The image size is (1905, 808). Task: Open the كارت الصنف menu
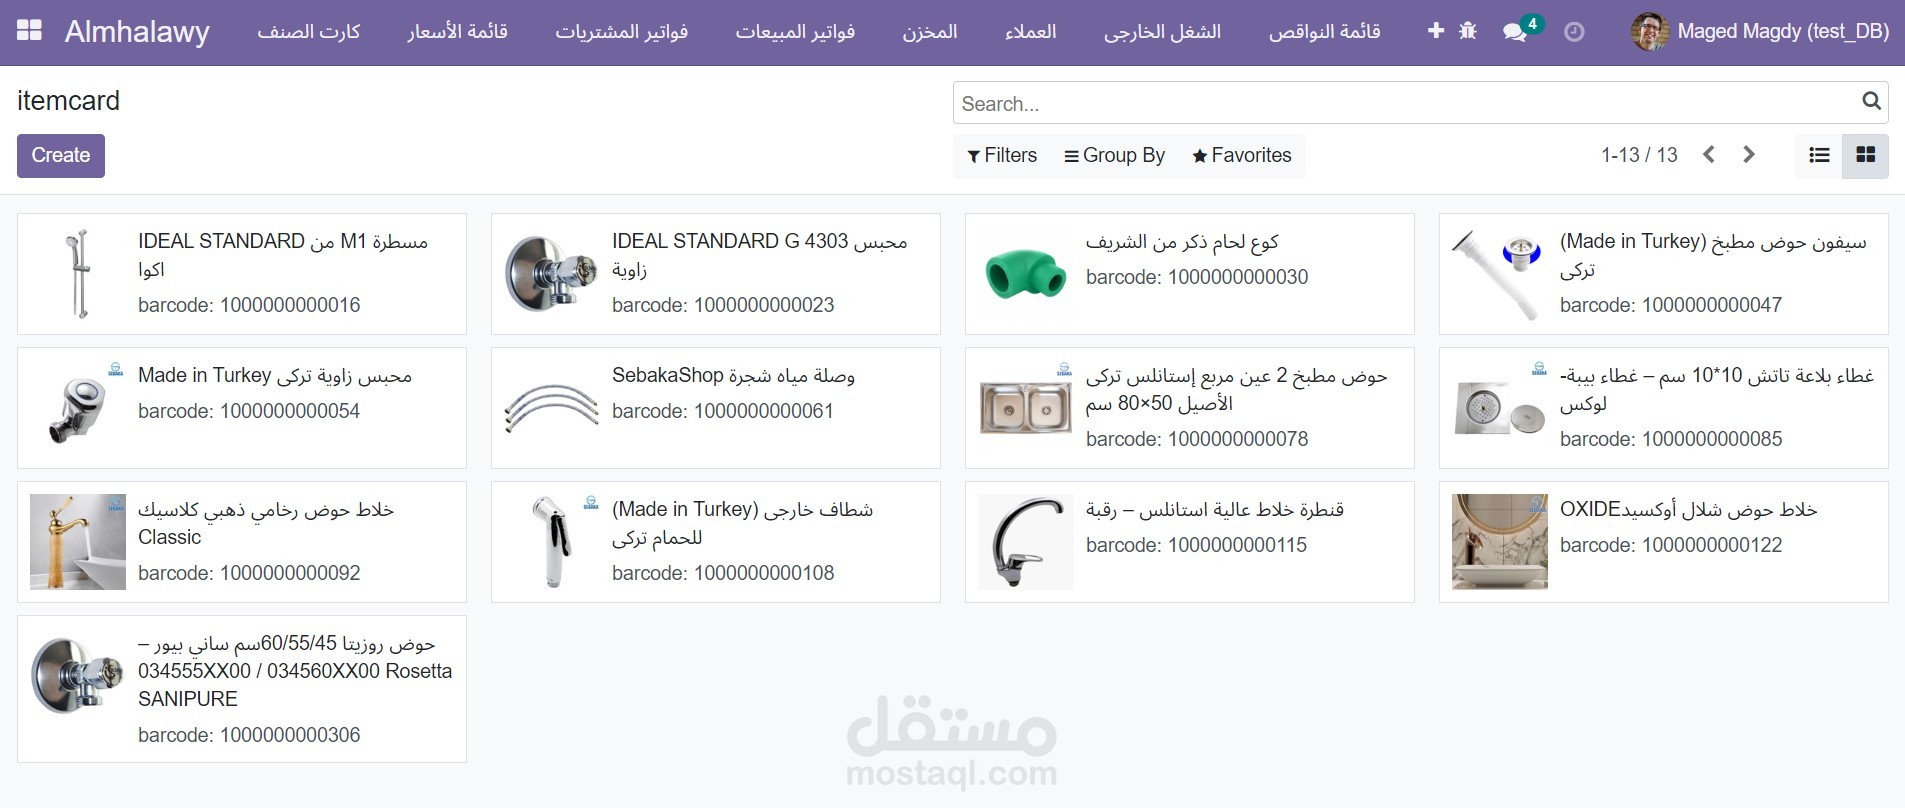coord(309,32)
